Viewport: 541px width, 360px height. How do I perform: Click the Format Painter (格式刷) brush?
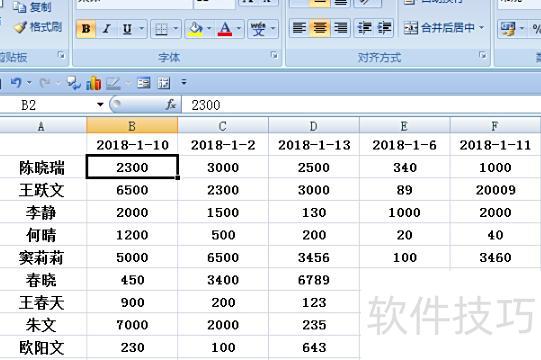click(x=39, y=27)
